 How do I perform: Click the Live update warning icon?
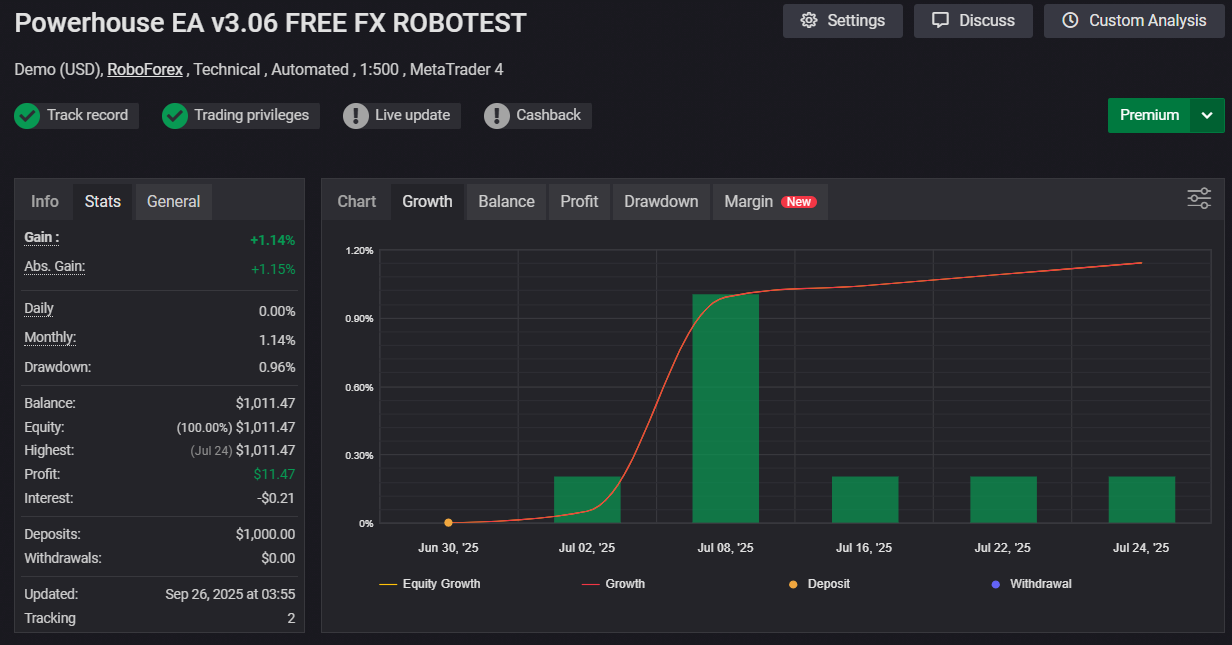(x=356, y=116)
